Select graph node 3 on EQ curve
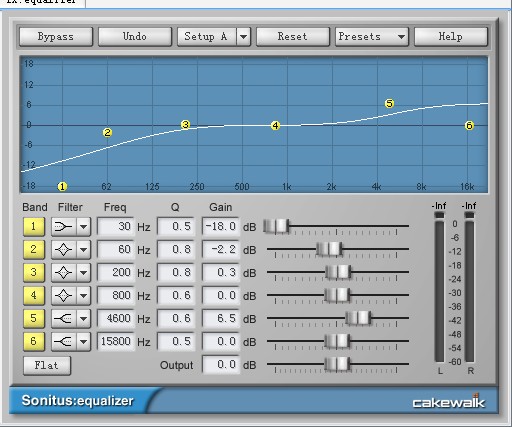Viewport: 512px width, 427px height. [185, 125]
